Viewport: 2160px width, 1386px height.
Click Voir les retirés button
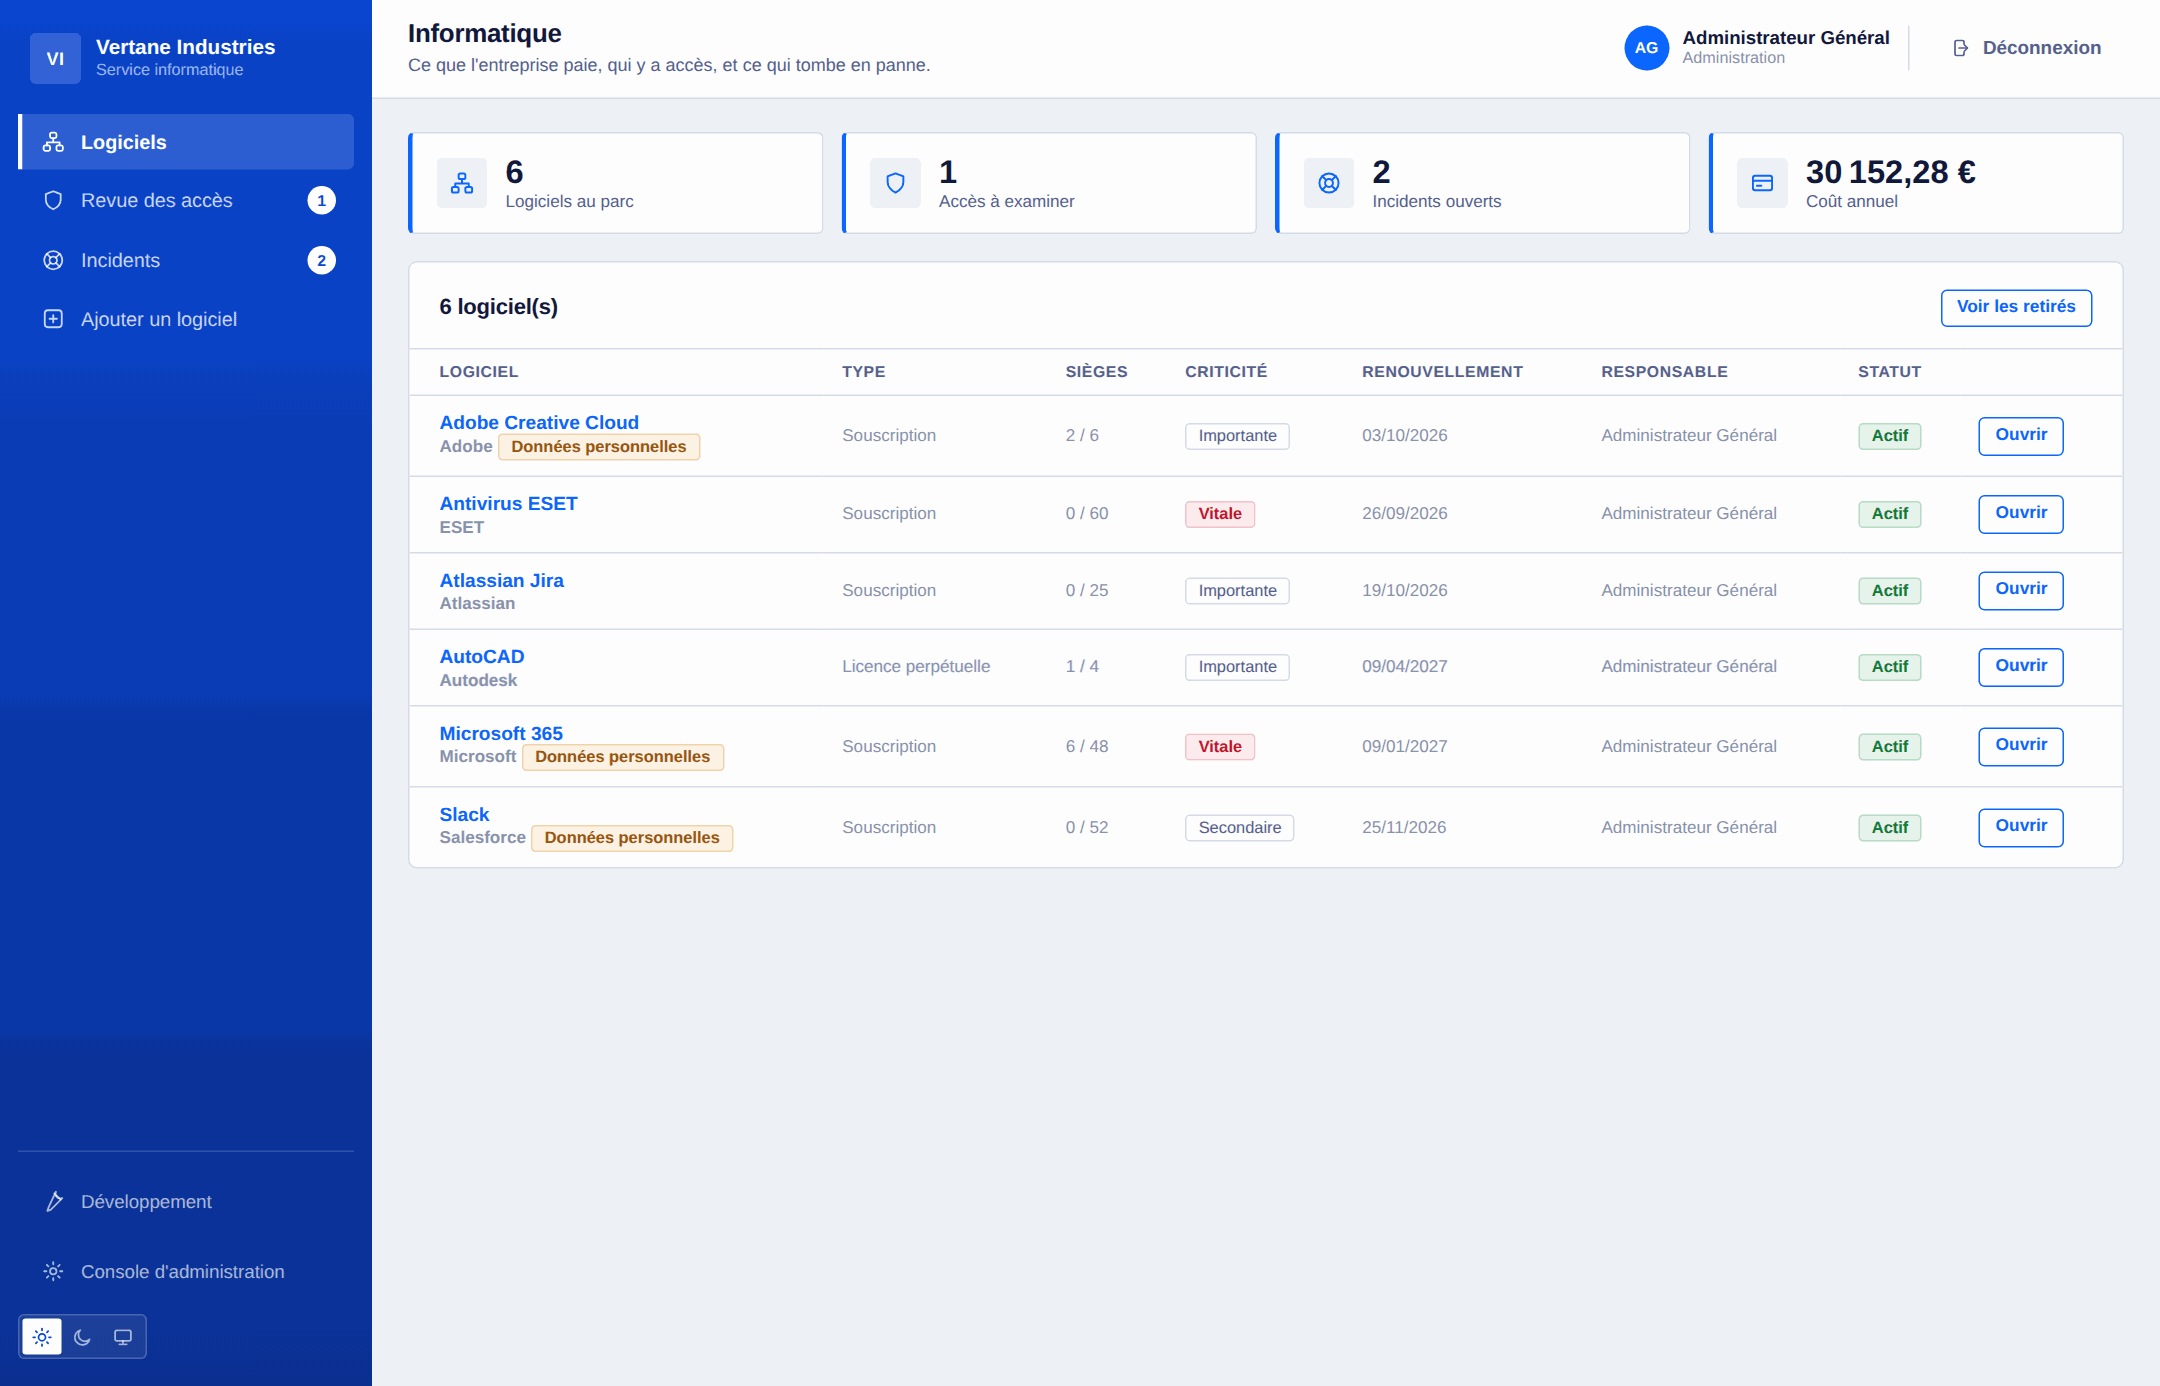[2016, 307]
